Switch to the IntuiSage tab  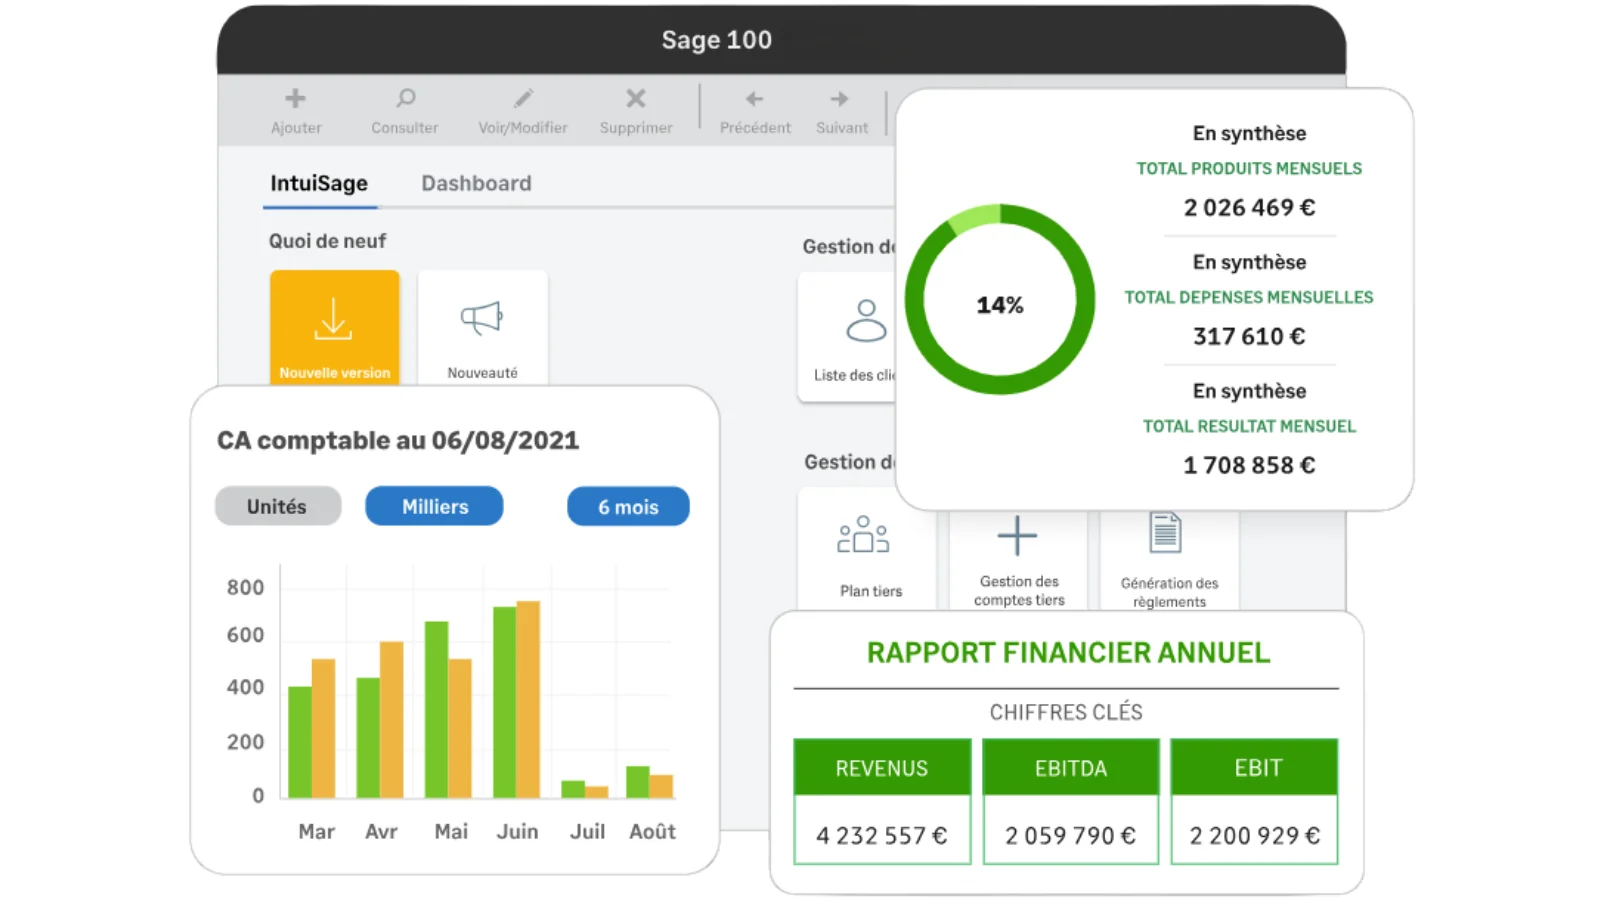pyautogui.click(x=319, y=183)
